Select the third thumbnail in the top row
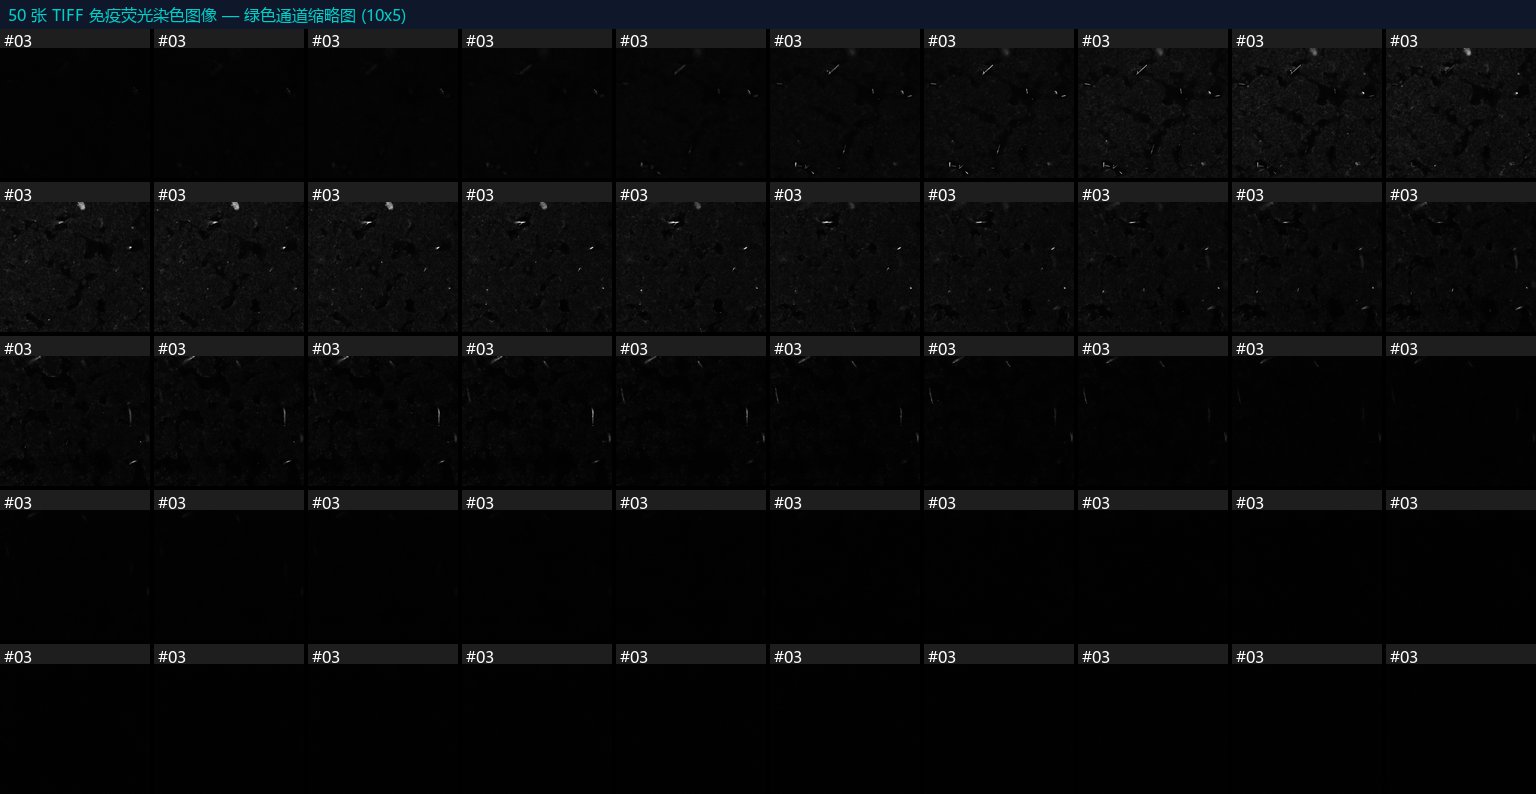Image resolution: width=1536 pixels, height=794 pixels. pyautogui.click(x=383, y=104)
